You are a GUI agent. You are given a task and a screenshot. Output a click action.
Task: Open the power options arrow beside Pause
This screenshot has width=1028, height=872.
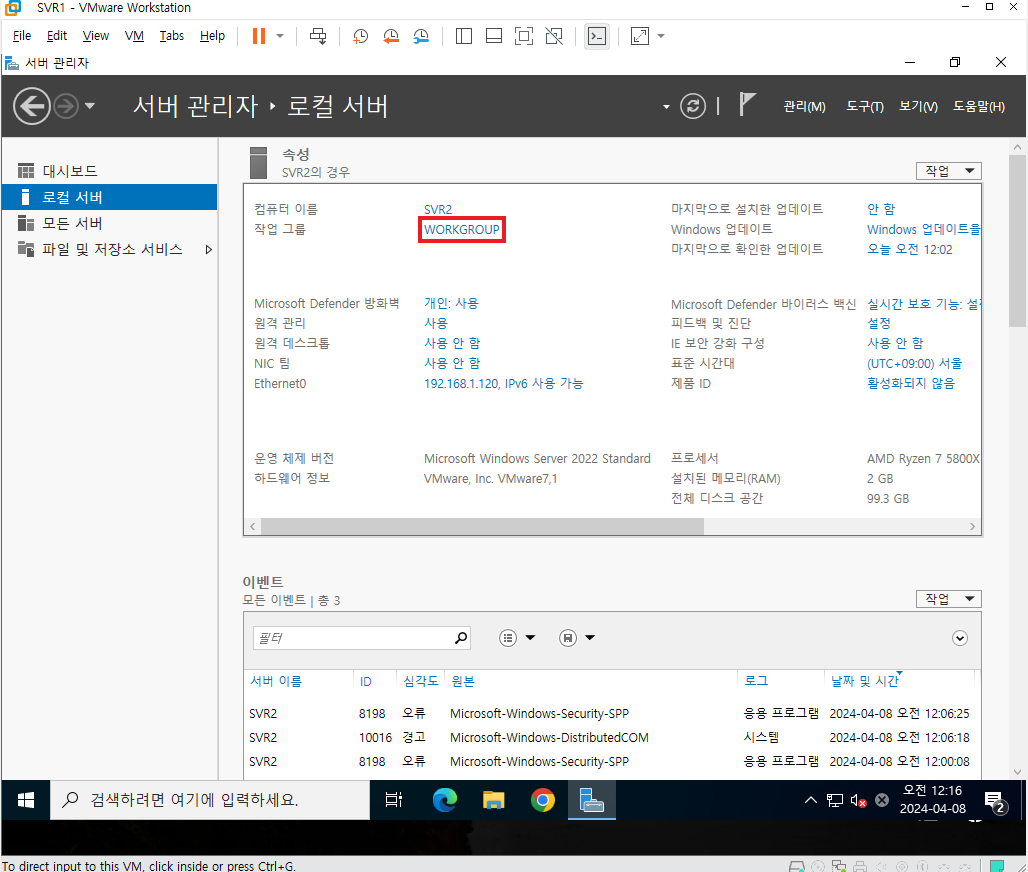[x=280, y=36]
